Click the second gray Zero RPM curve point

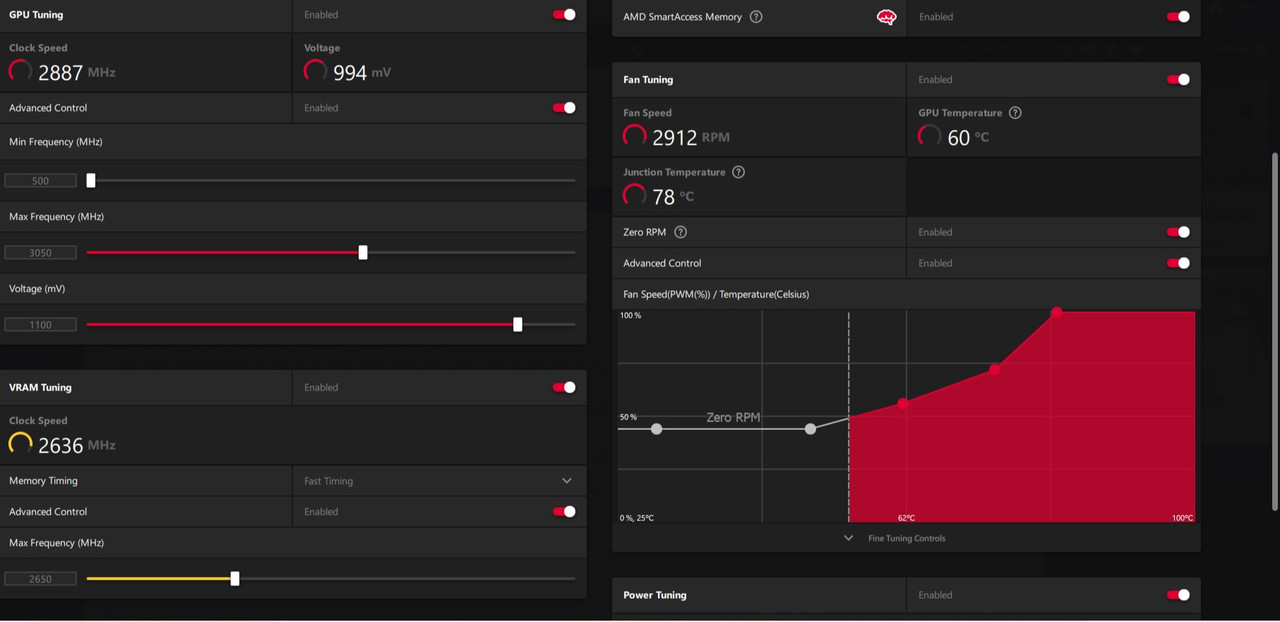810,429
